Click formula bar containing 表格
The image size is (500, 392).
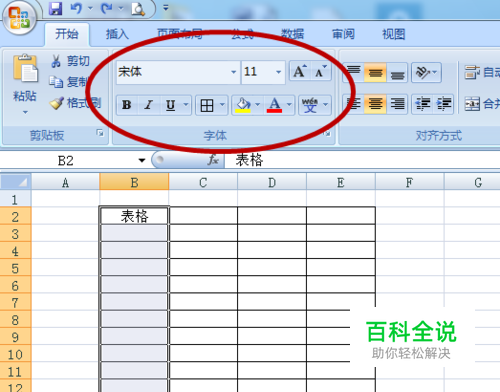(x=362, y=160)
